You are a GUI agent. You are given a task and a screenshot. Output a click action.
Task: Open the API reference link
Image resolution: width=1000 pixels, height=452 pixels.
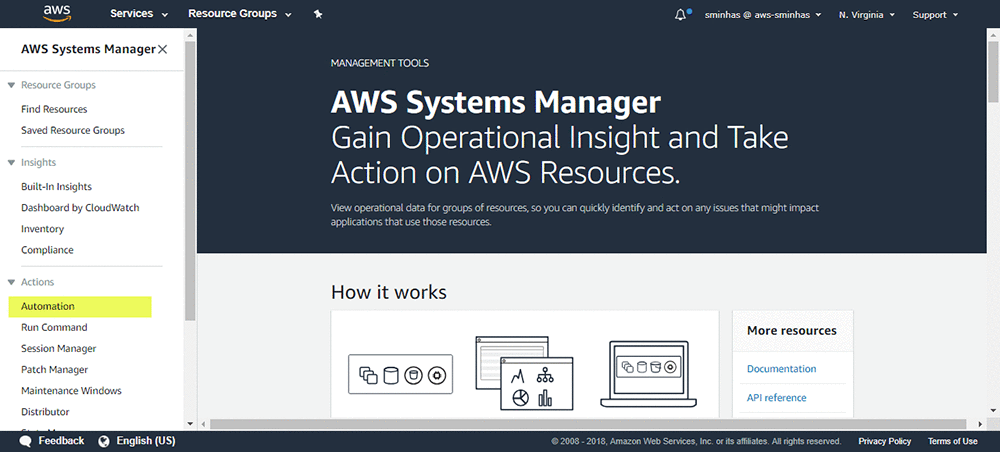776,398
